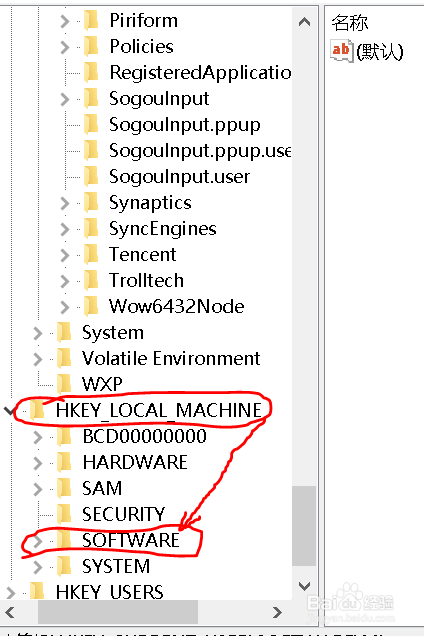The width and height of the screenshot is (424, 636).
Task: Click the HKEY_USERS folder icon
Action: point(38,592)
